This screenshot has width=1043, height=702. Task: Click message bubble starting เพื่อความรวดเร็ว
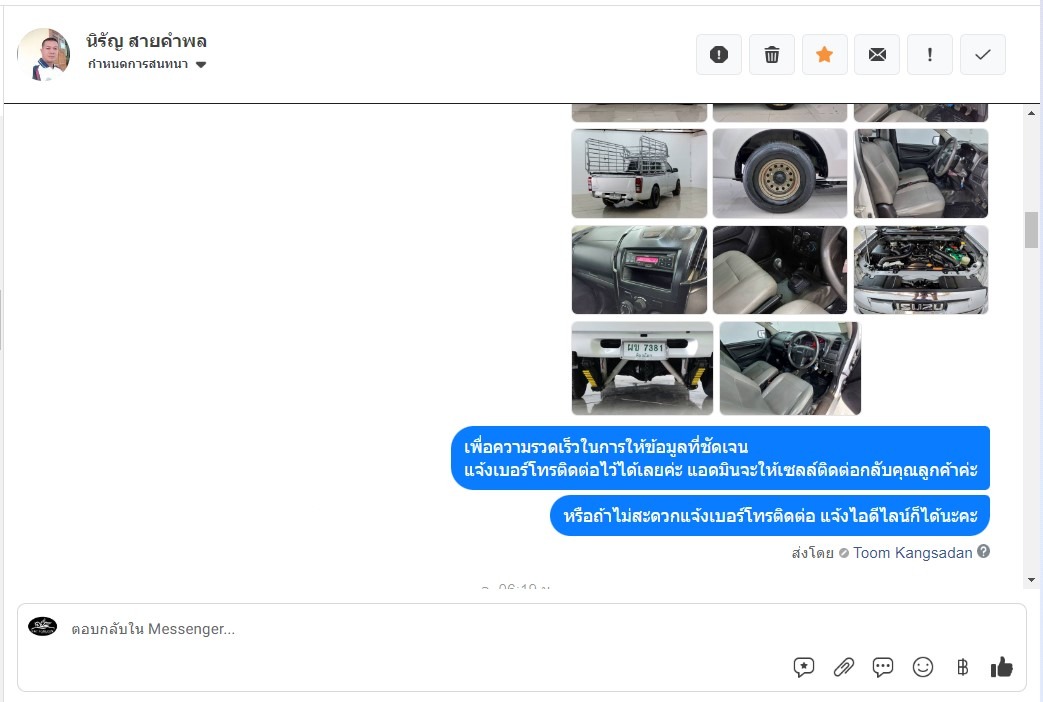click(720, 458)
